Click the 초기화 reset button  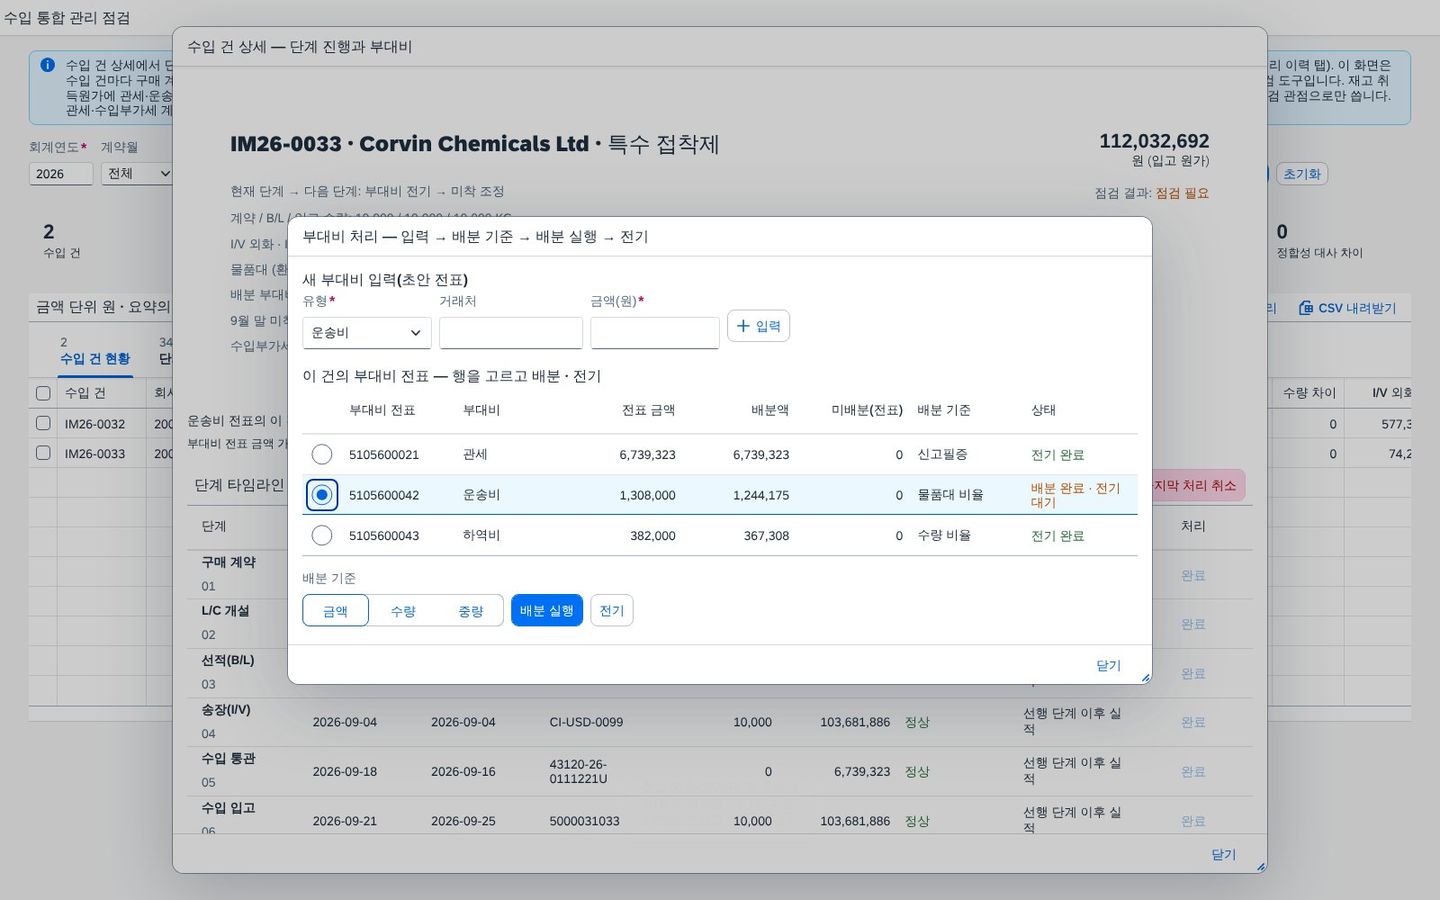[1302, 174]
